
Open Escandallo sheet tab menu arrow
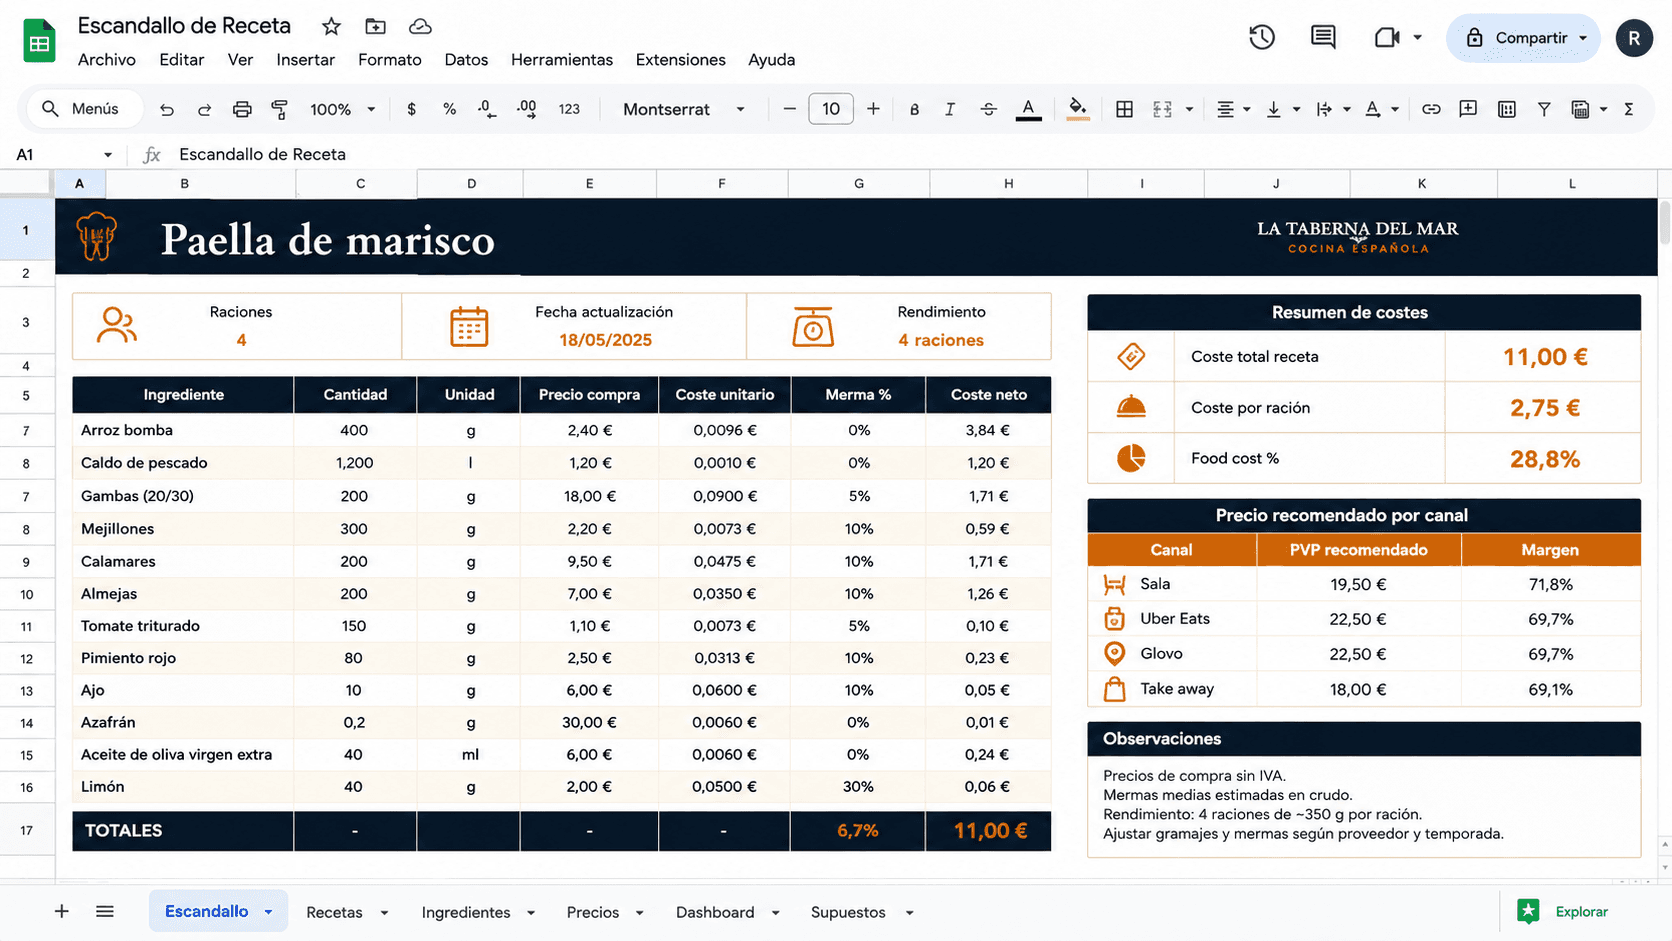click(x=268, y=912)
